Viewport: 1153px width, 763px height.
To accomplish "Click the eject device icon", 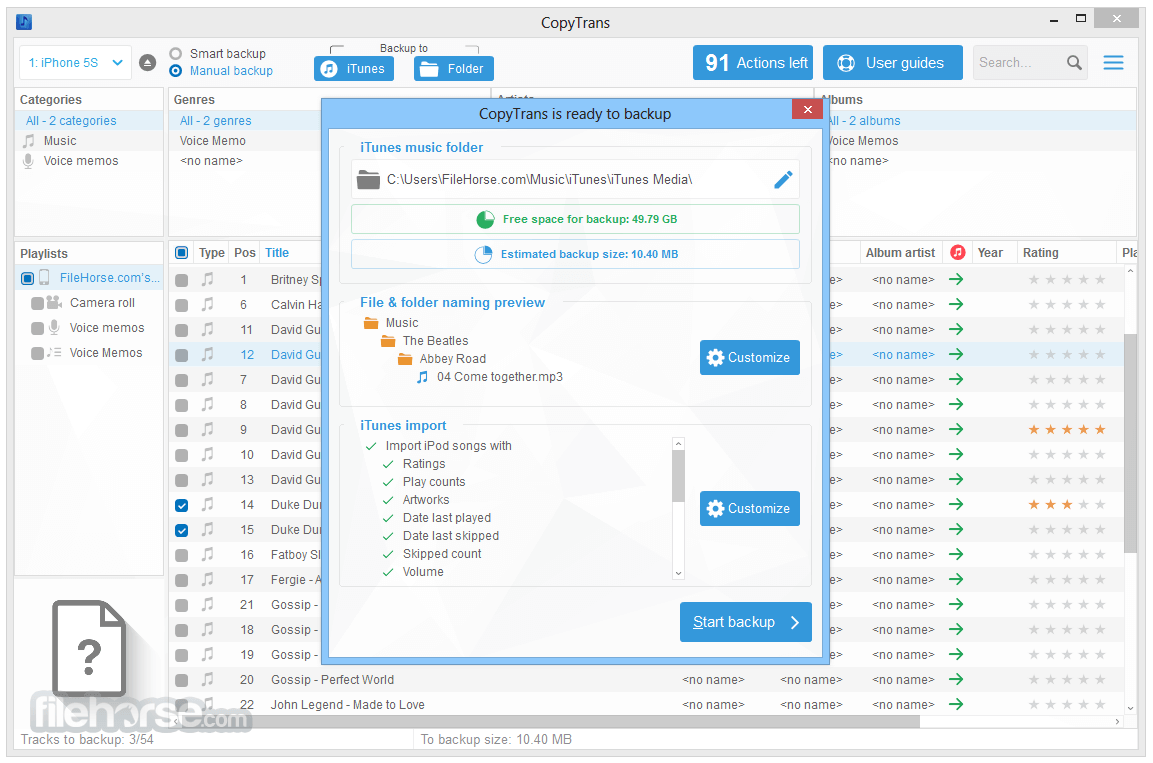I will point(147,63).
